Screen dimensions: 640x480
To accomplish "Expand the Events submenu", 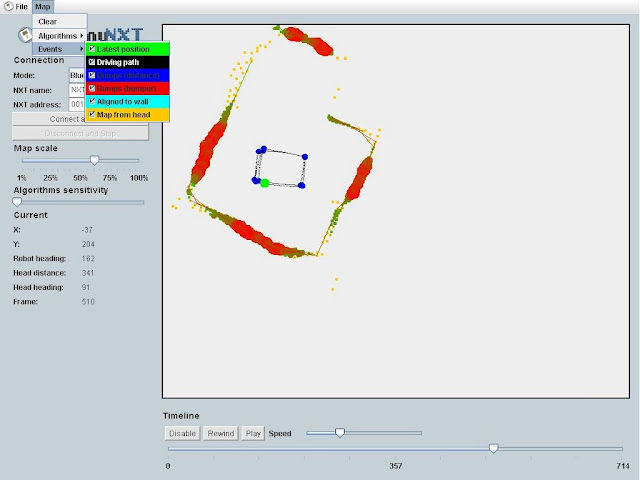I will pyautogui.click(x=60, y=49).
